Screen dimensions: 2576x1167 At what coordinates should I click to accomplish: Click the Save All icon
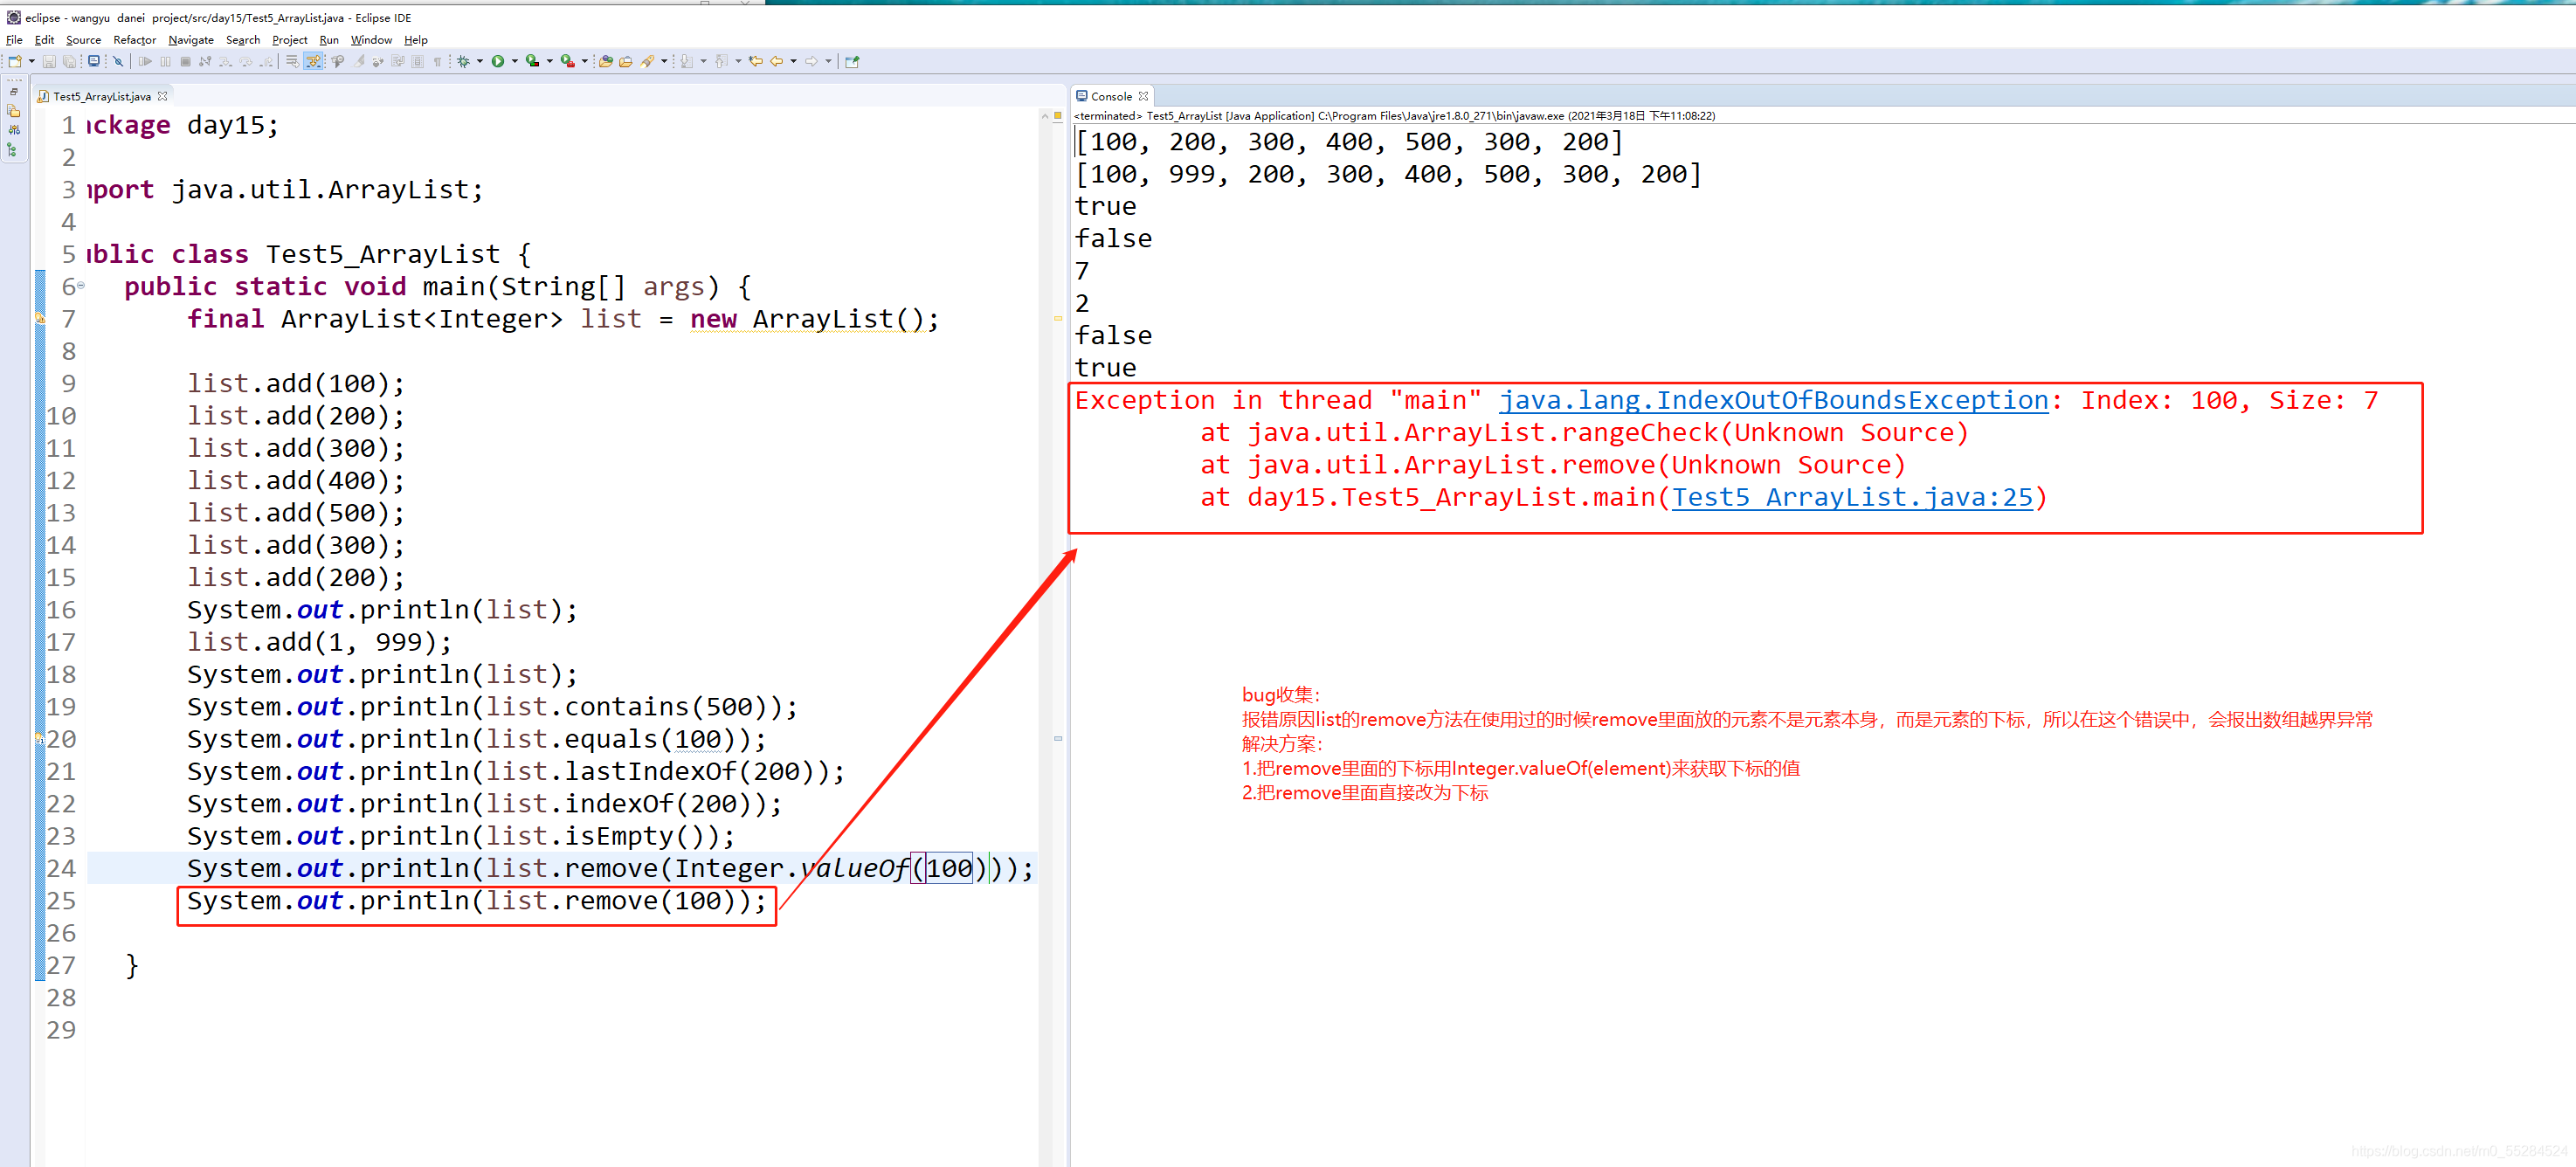68,61
